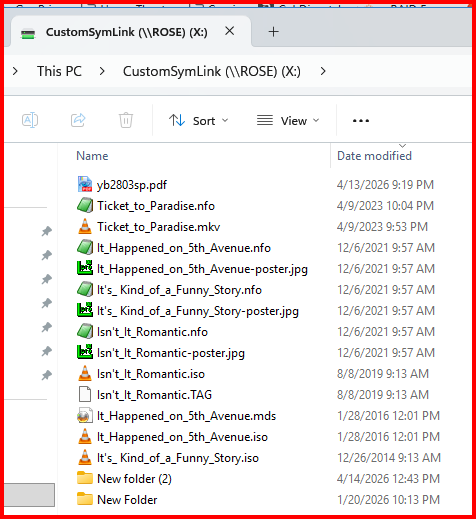
Task: Click CustomSymLink (\\ROSE) (X:) breadcrumb segment
Action: (212, 71)
